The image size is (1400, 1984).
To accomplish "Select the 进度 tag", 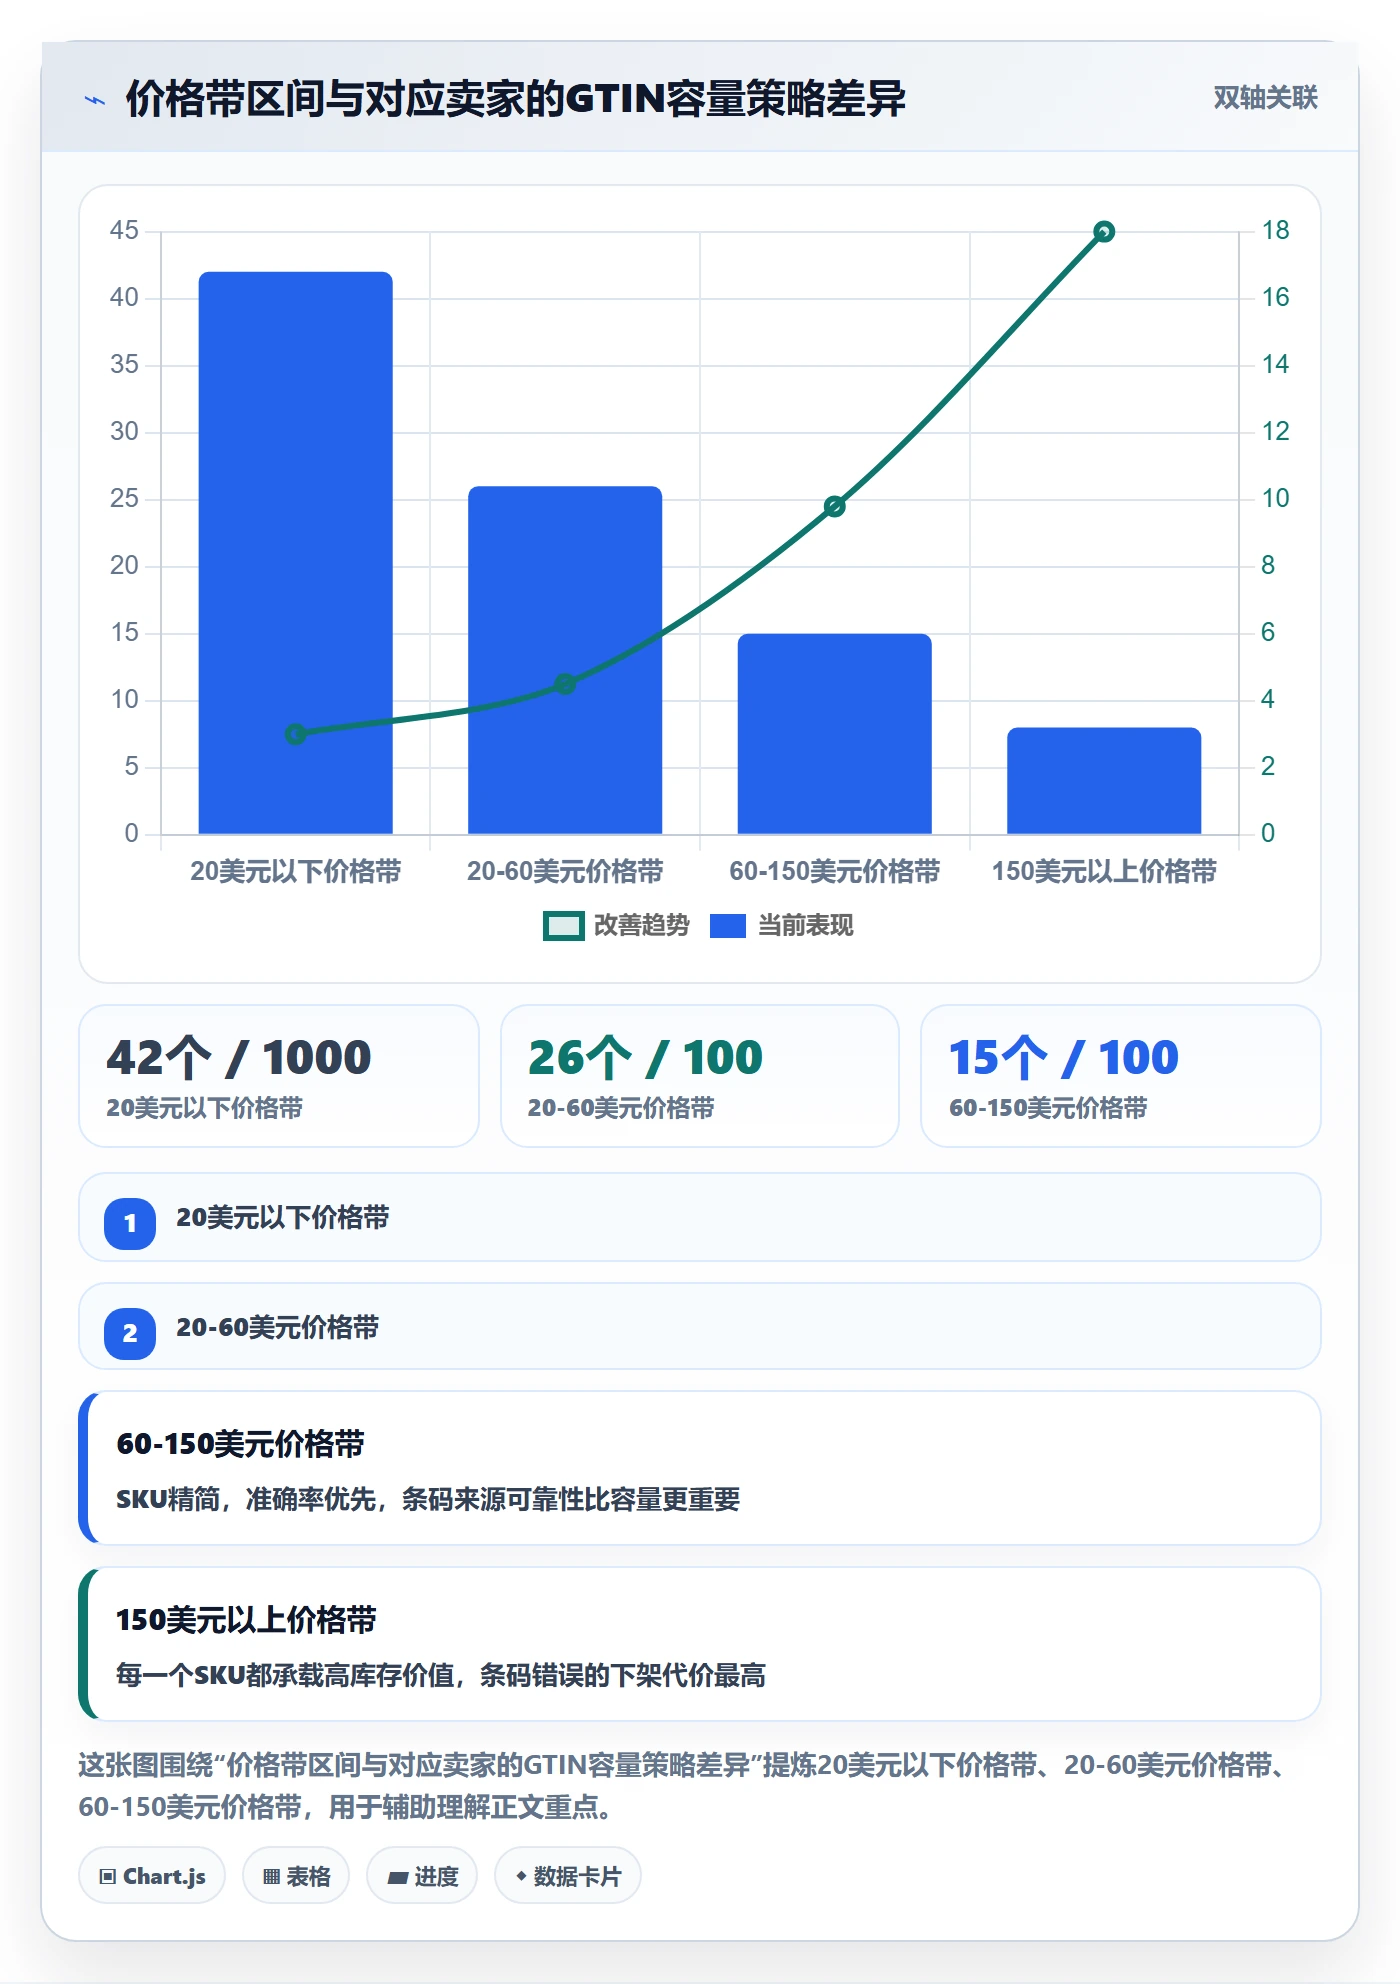I will coord(422,1876).
